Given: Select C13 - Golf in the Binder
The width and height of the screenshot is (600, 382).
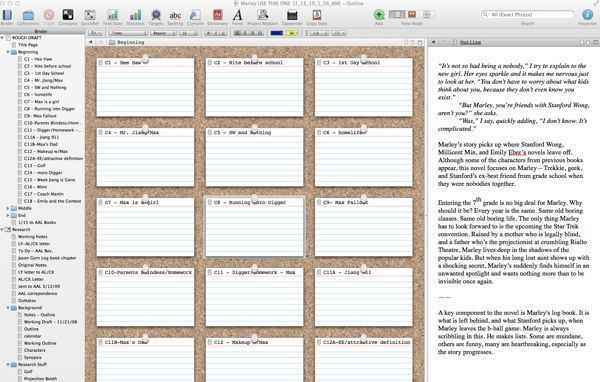Looking at the screenshot, I should pos(35,166).
